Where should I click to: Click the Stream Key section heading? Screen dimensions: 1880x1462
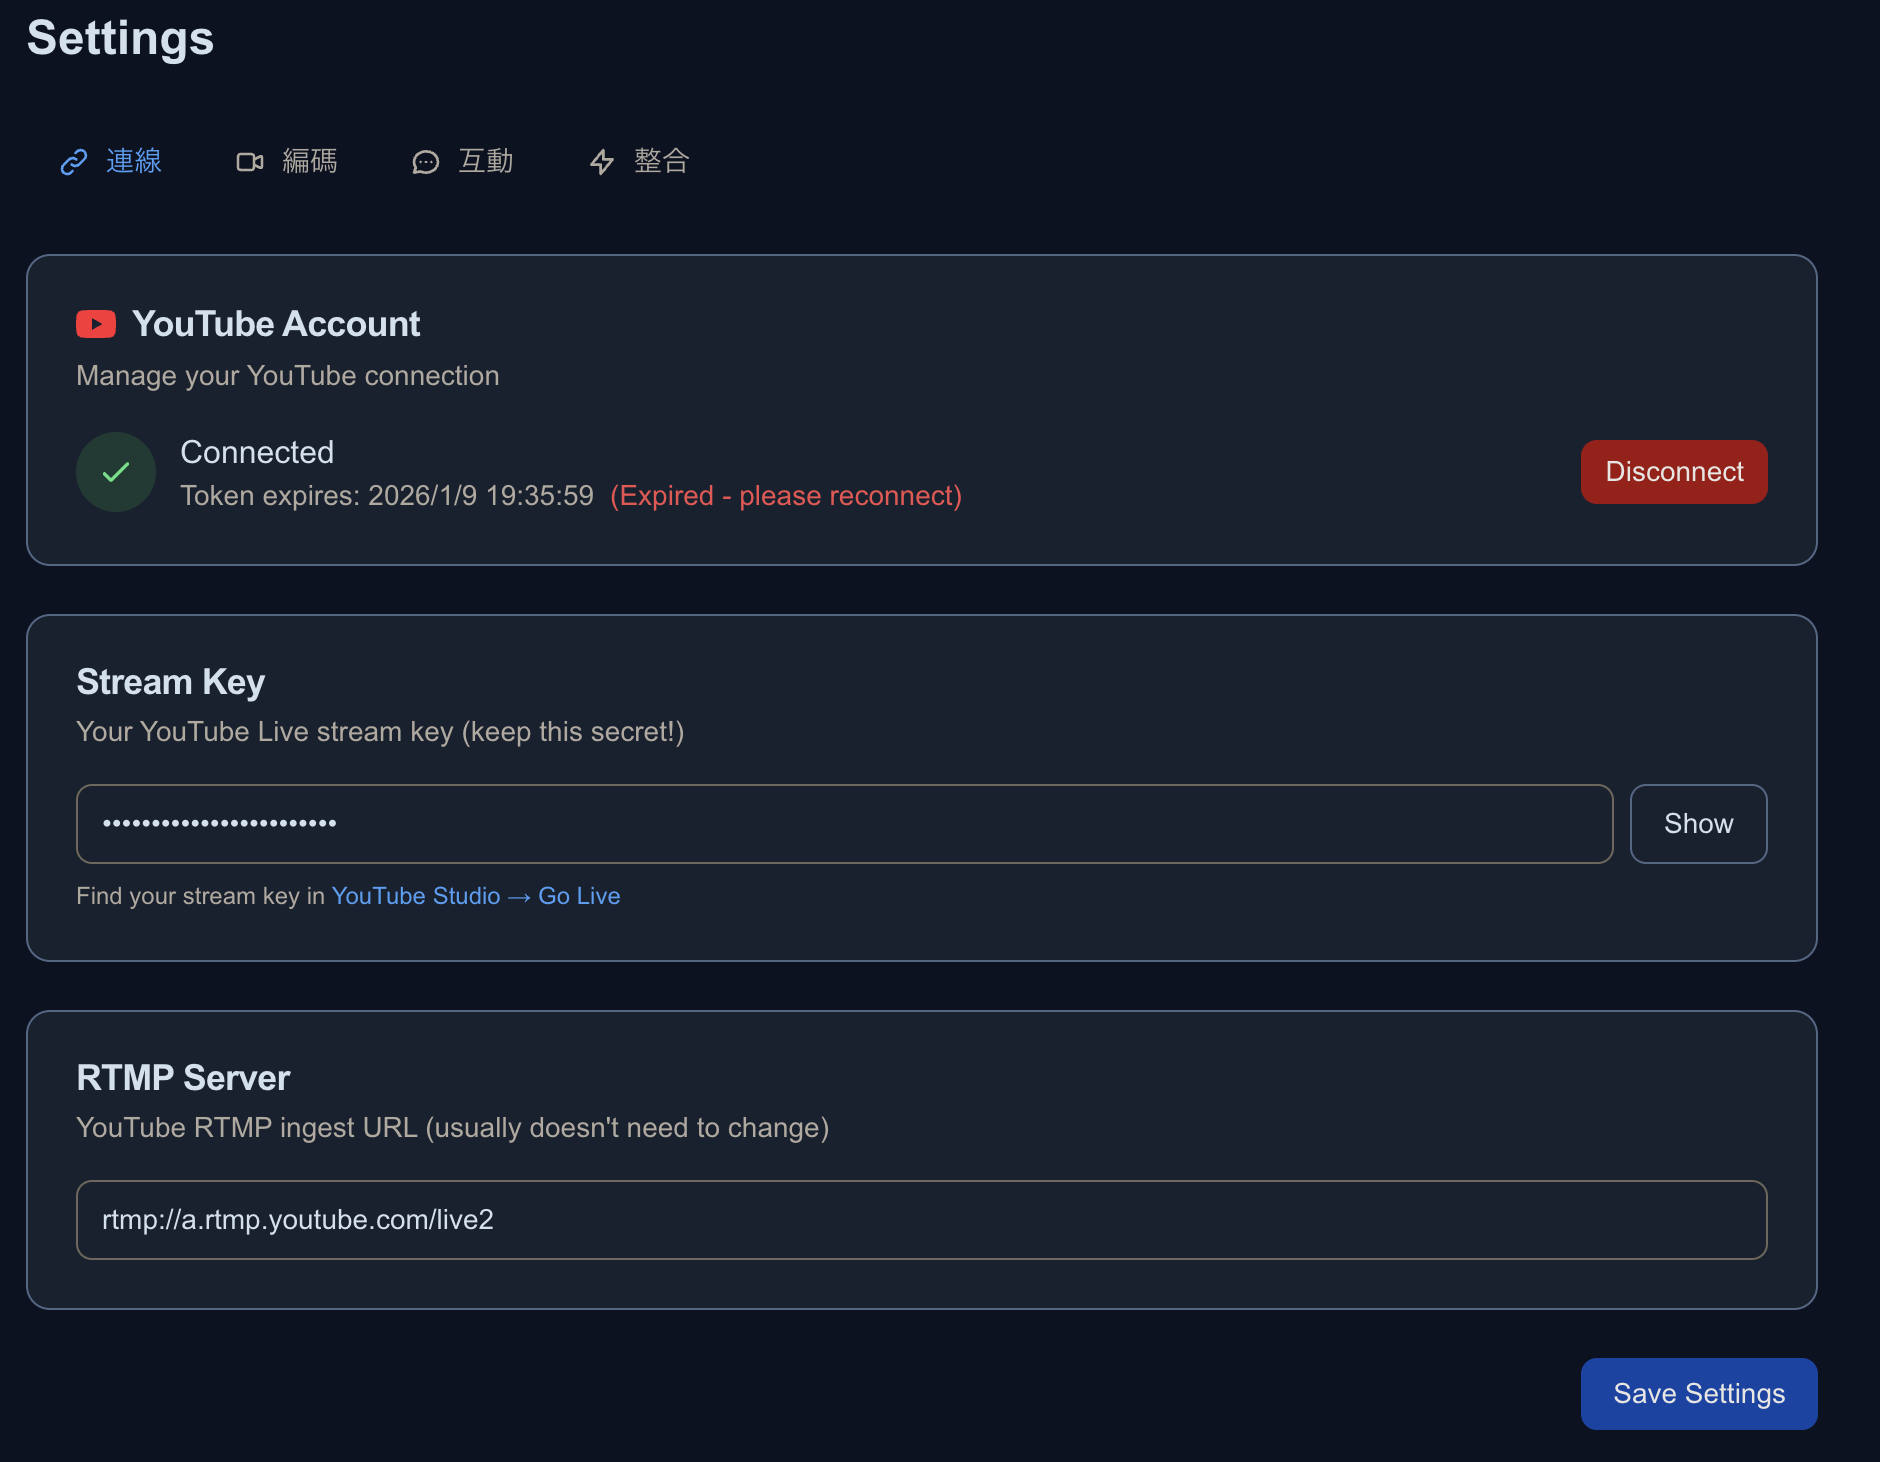(171, 682)
